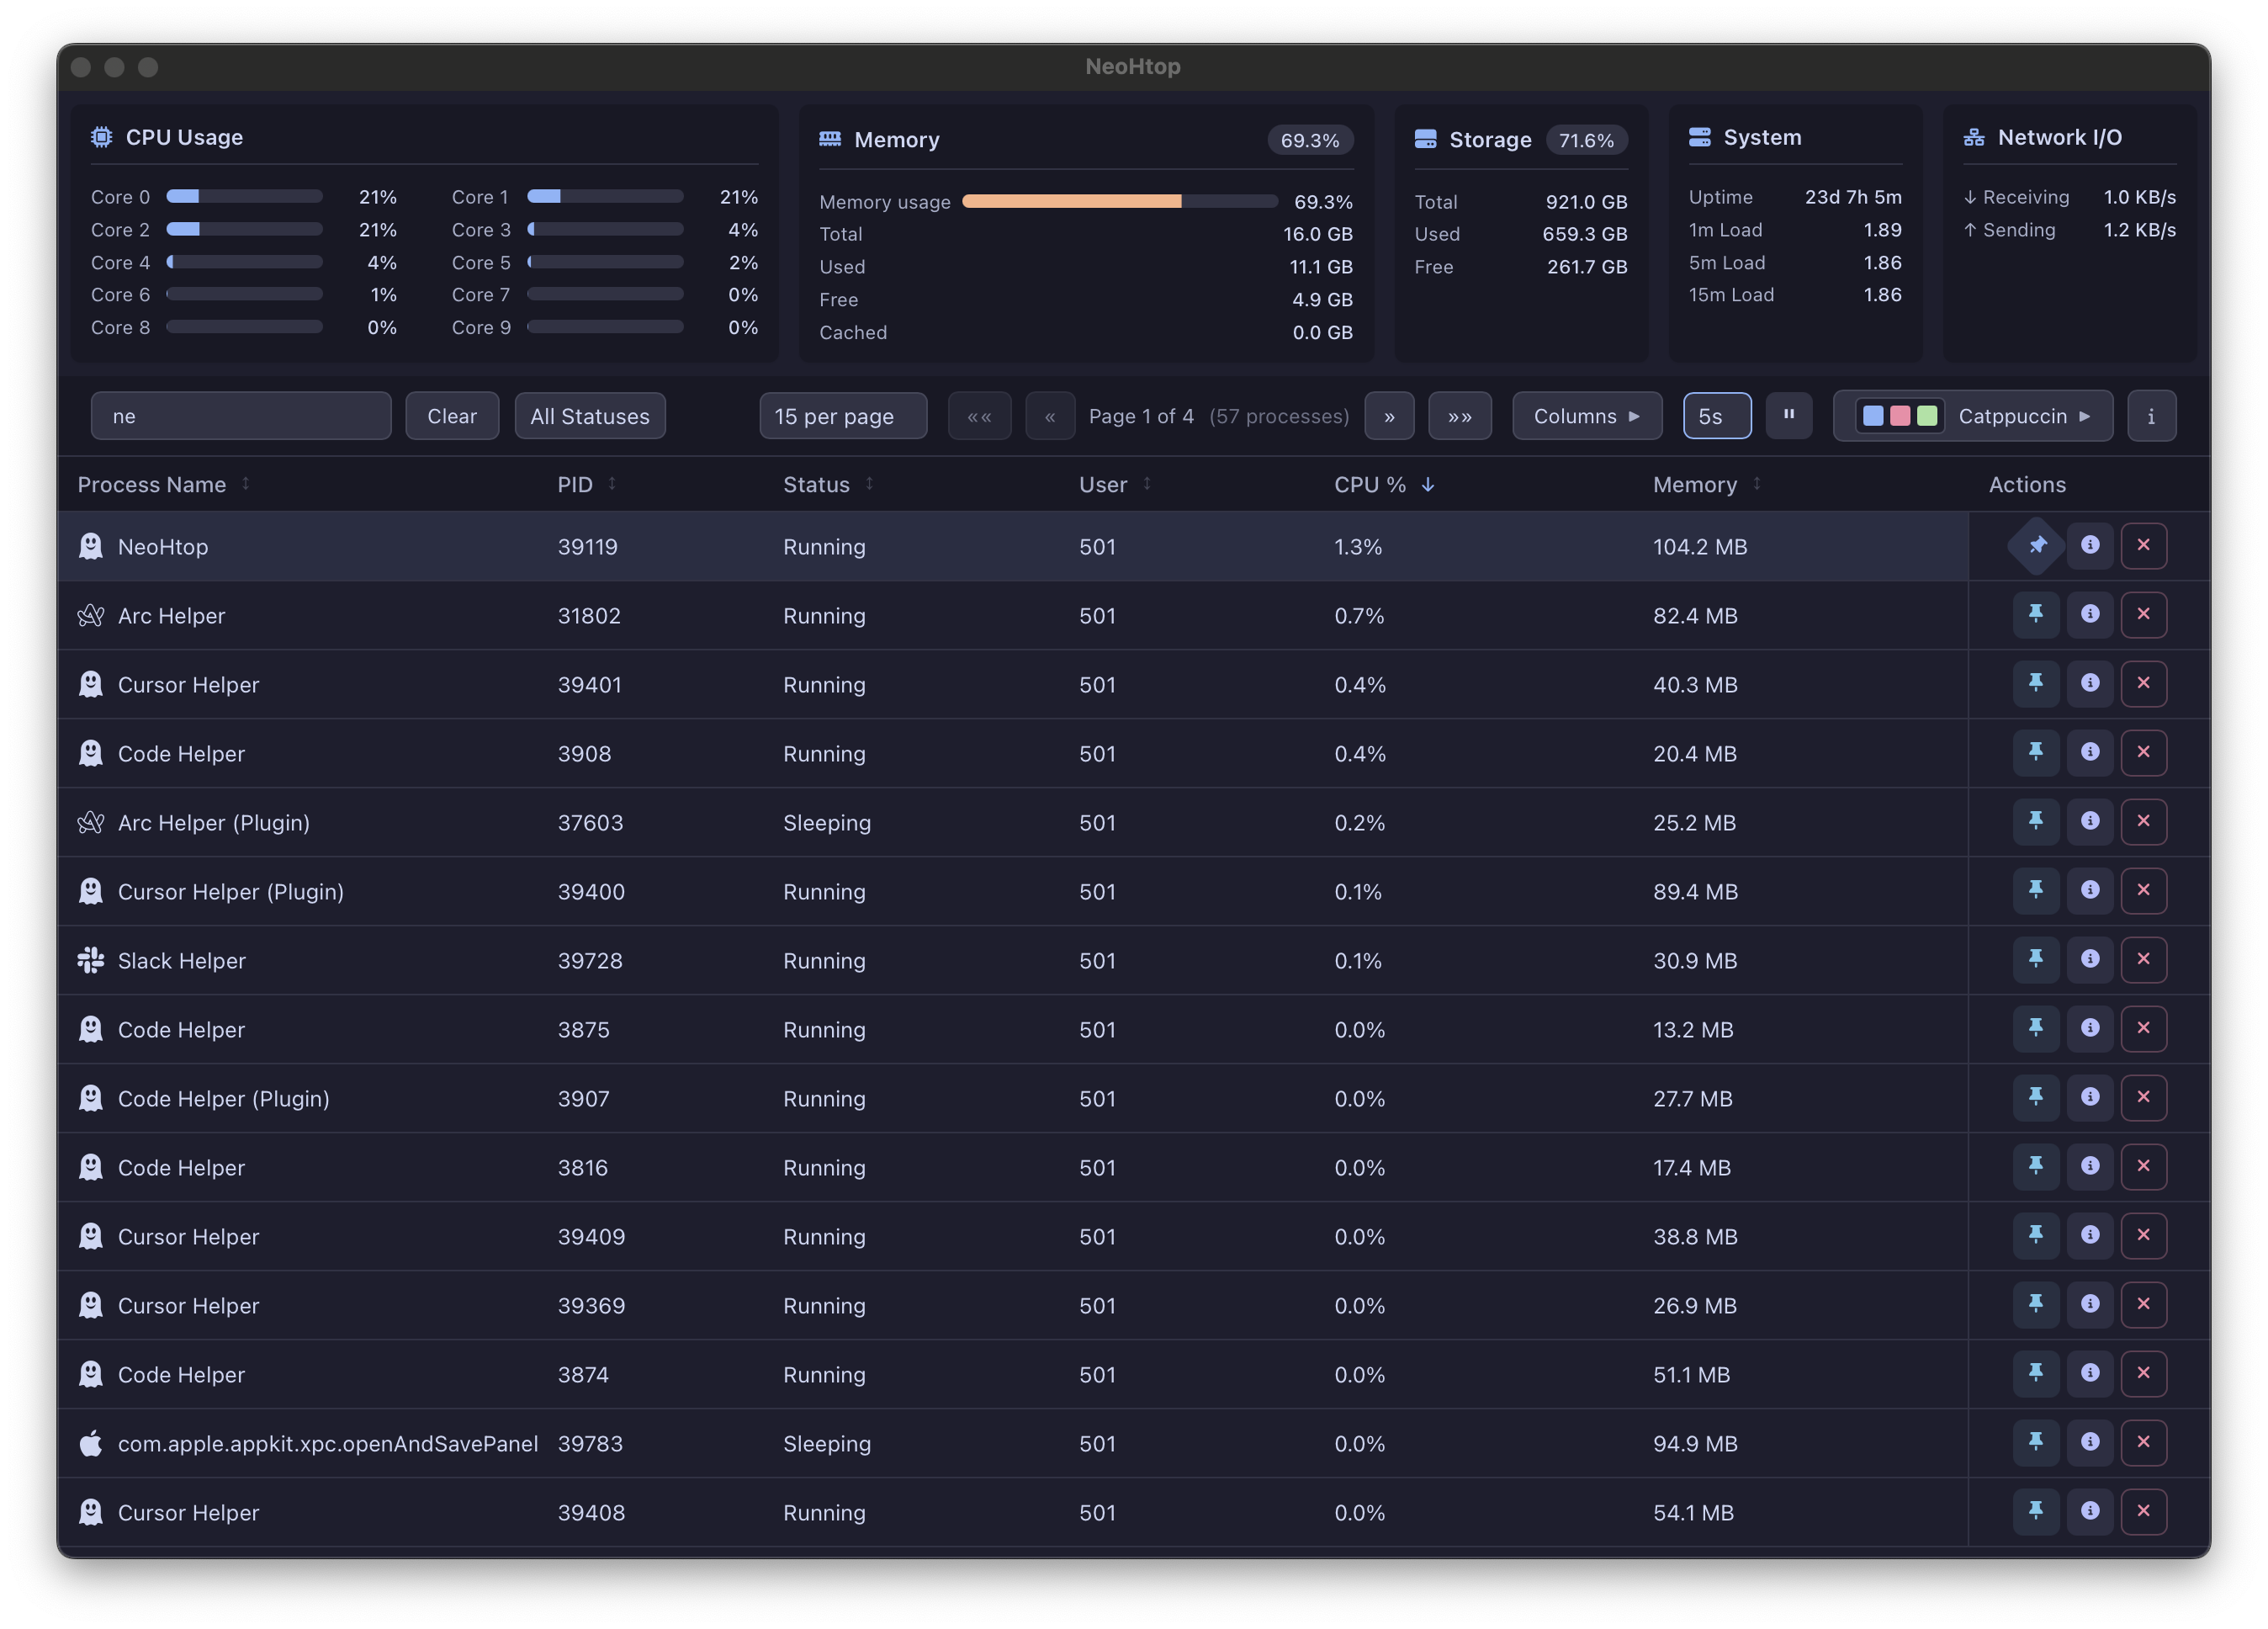Click the Core 0 usage bar

[x=244, y=196]
